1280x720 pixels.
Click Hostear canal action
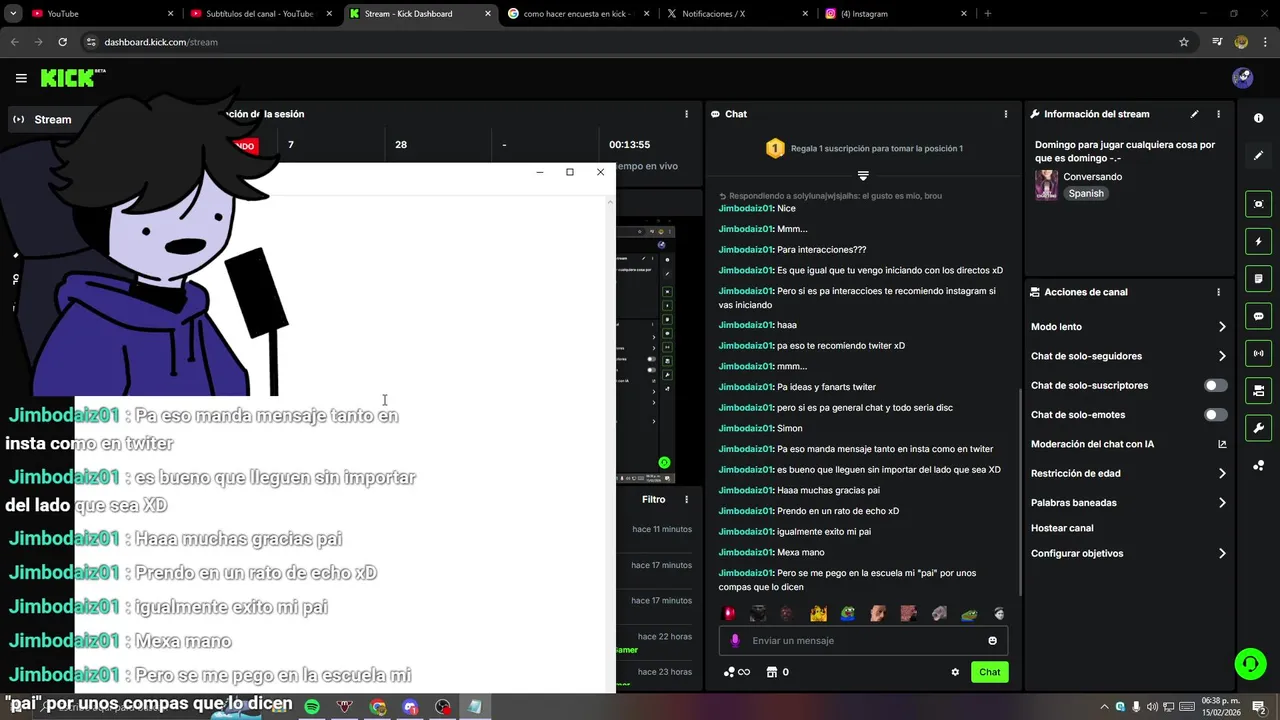coord(1062,528)
